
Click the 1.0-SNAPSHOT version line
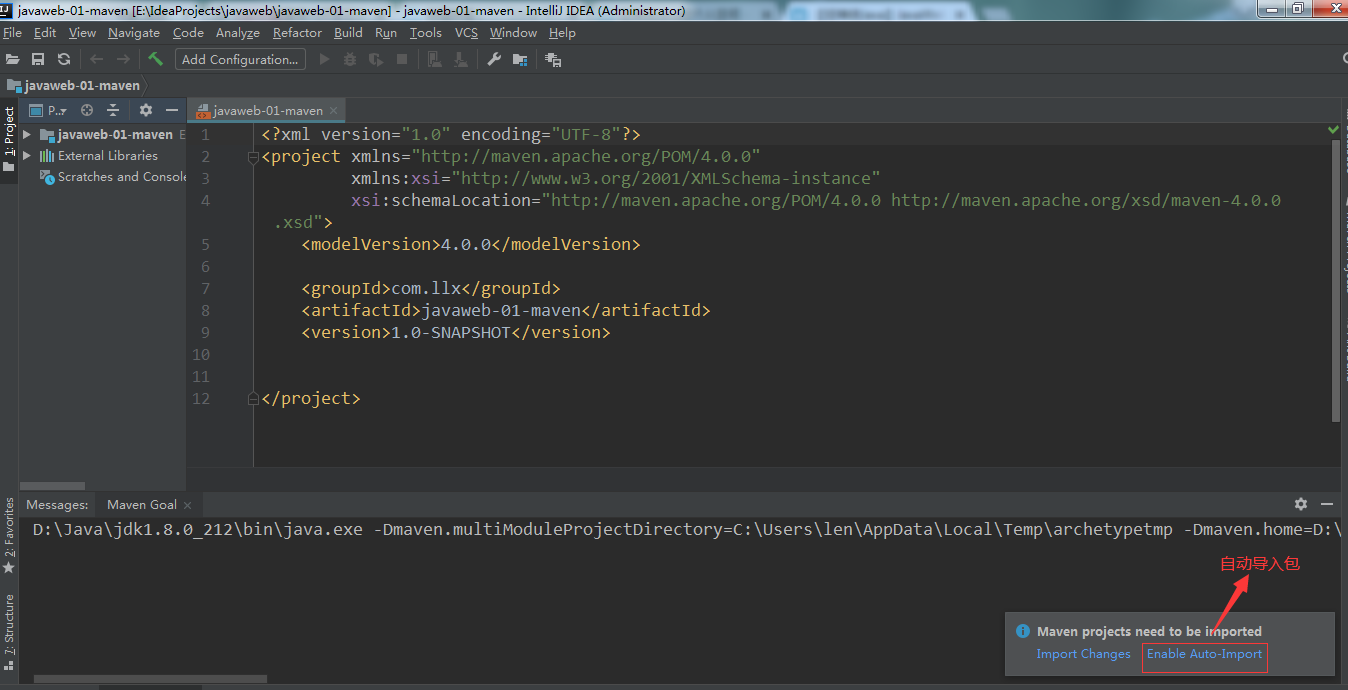coord(456,332)
